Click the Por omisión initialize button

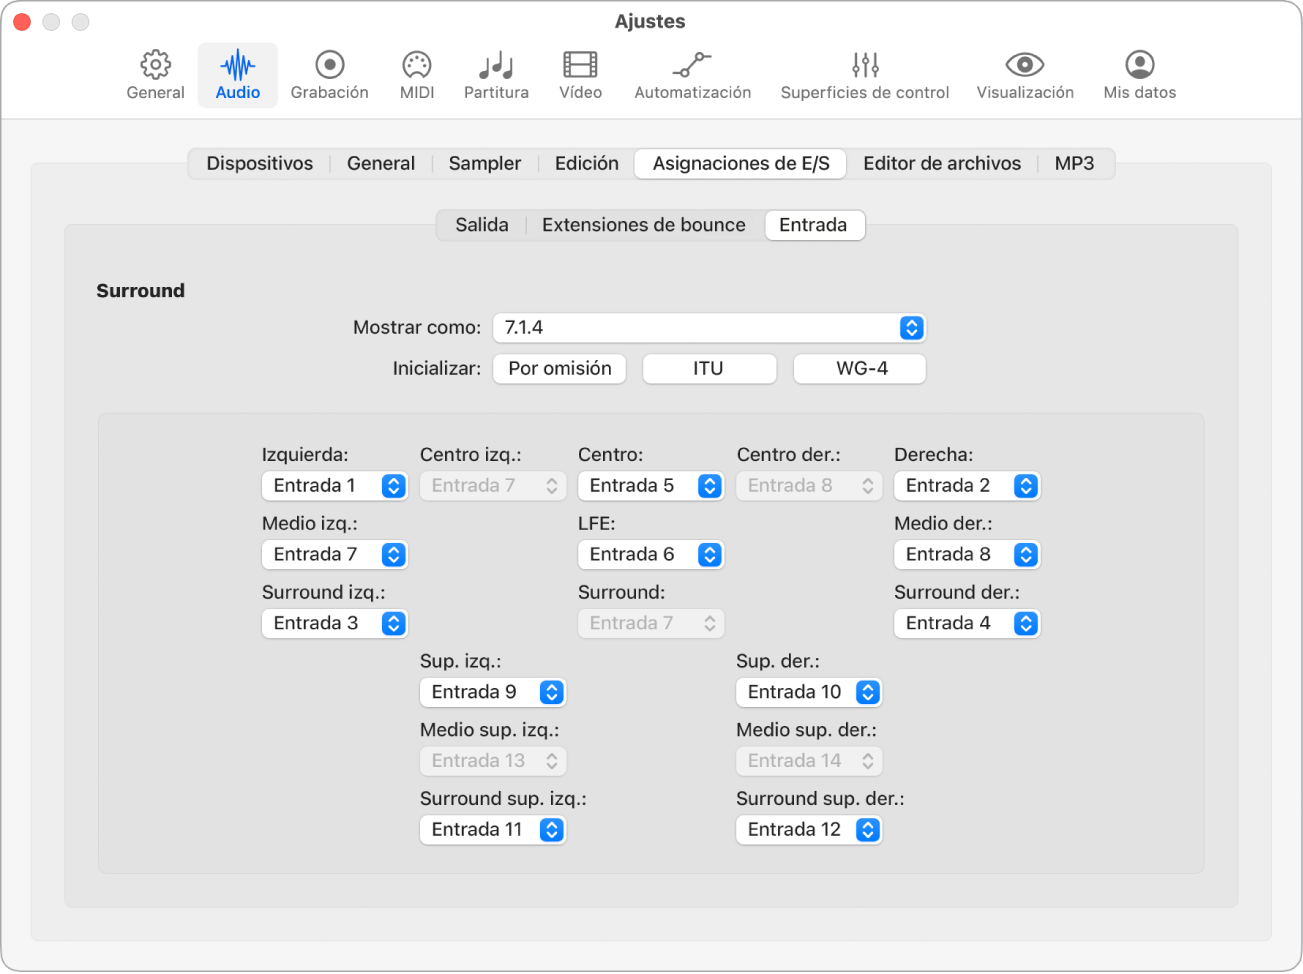[x=560, y=369]
